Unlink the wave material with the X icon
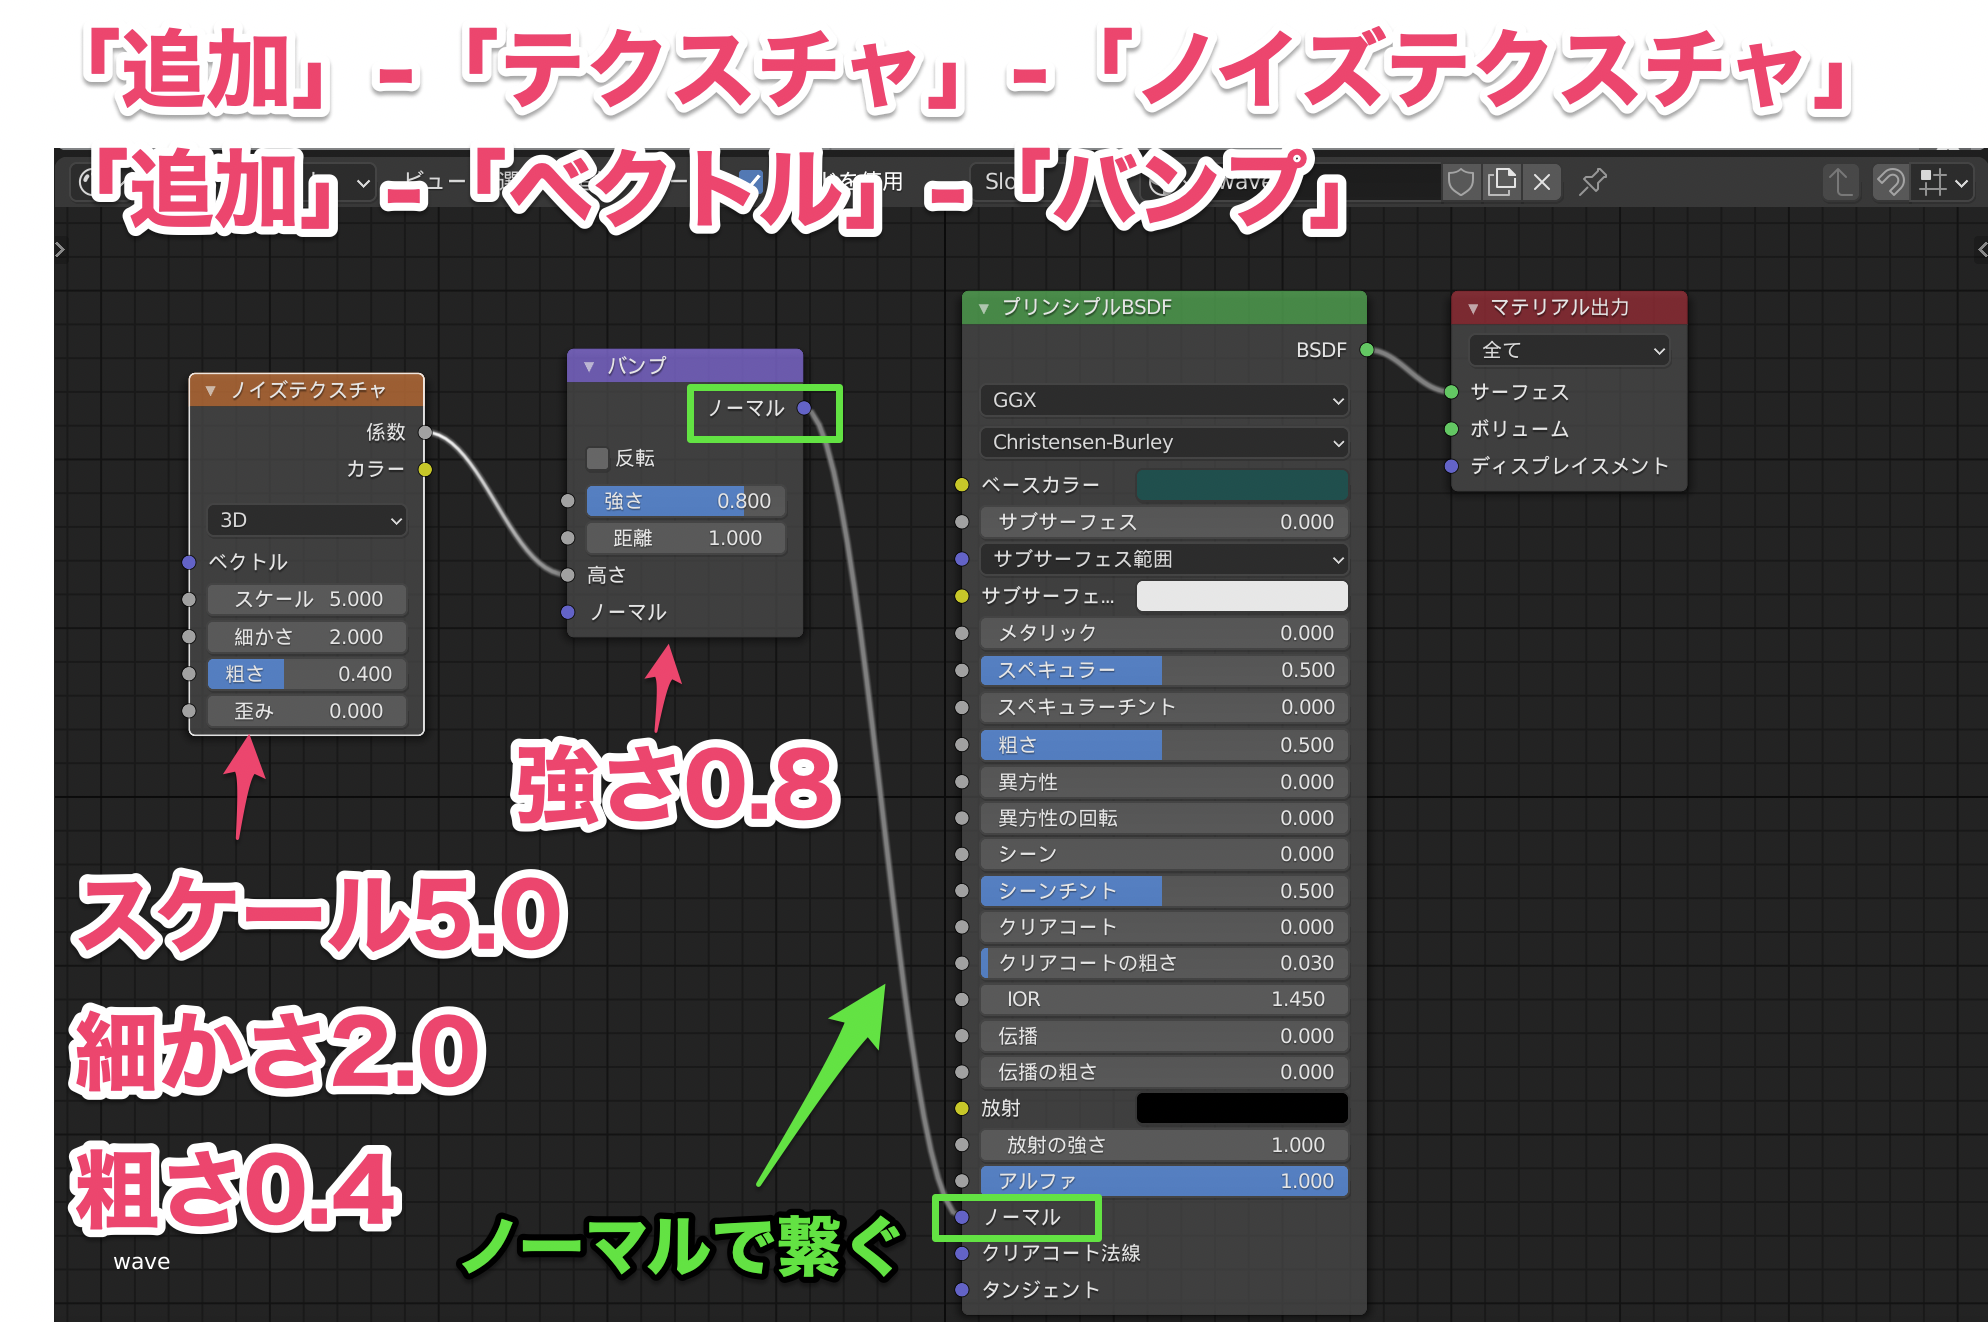The width and height of the screenshot is (1988, 1322). tap(1541, 182)
